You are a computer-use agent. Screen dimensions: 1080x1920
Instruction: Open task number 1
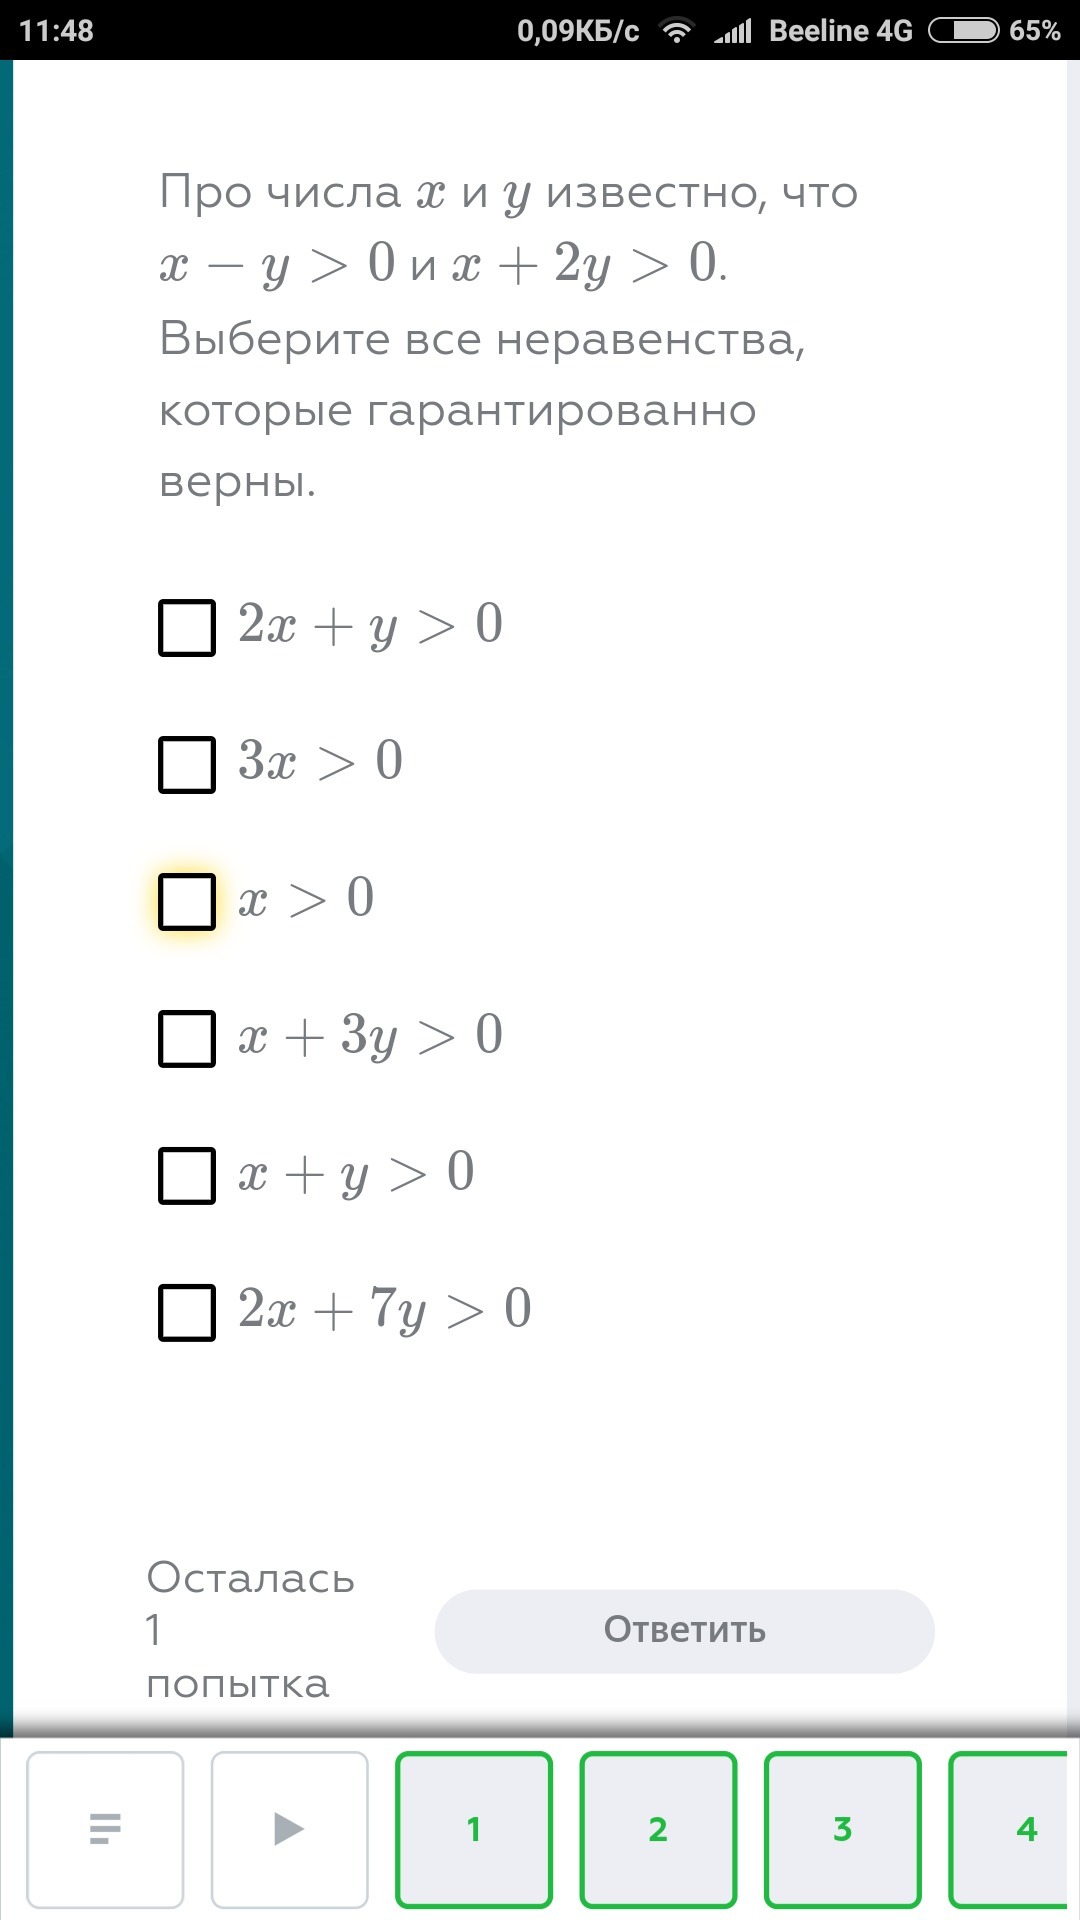pyautogui.click(x=473, y=1827)
